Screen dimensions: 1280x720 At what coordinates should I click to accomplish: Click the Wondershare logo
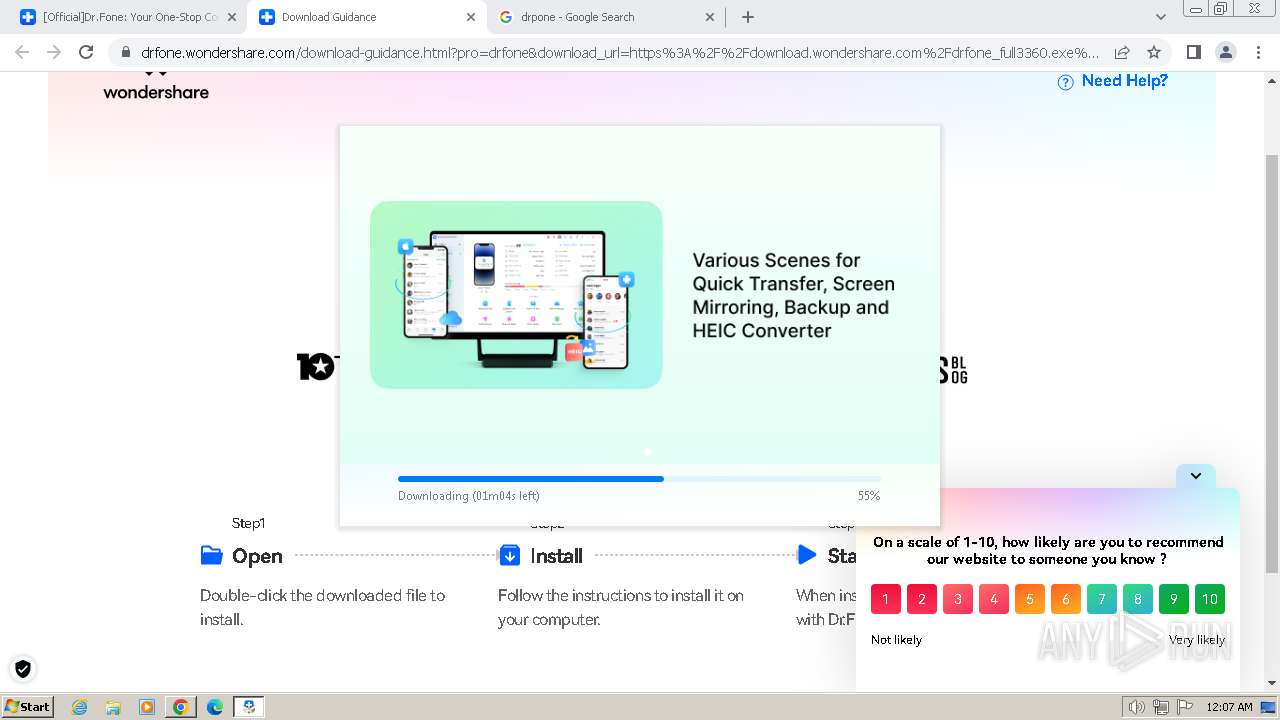156,86
